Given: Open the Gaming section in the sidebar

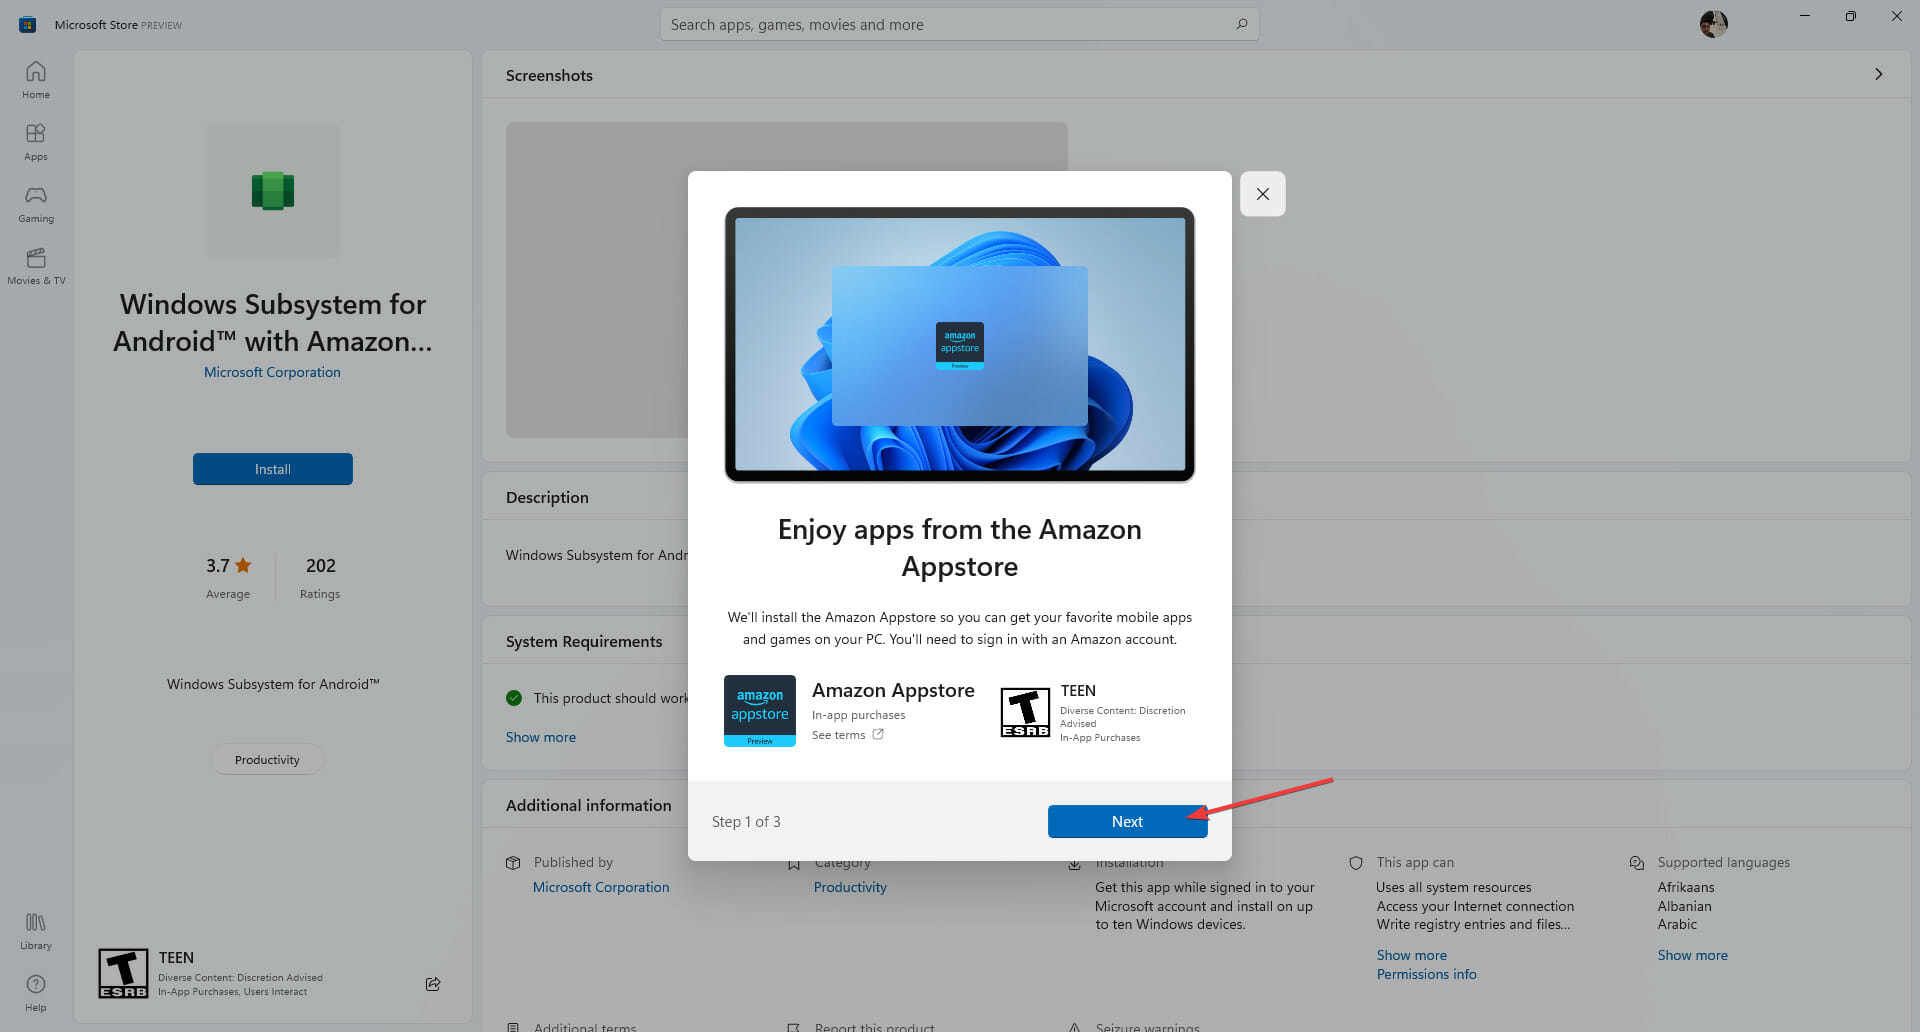Looking at the screenshot, I should (x=36, y=204).
